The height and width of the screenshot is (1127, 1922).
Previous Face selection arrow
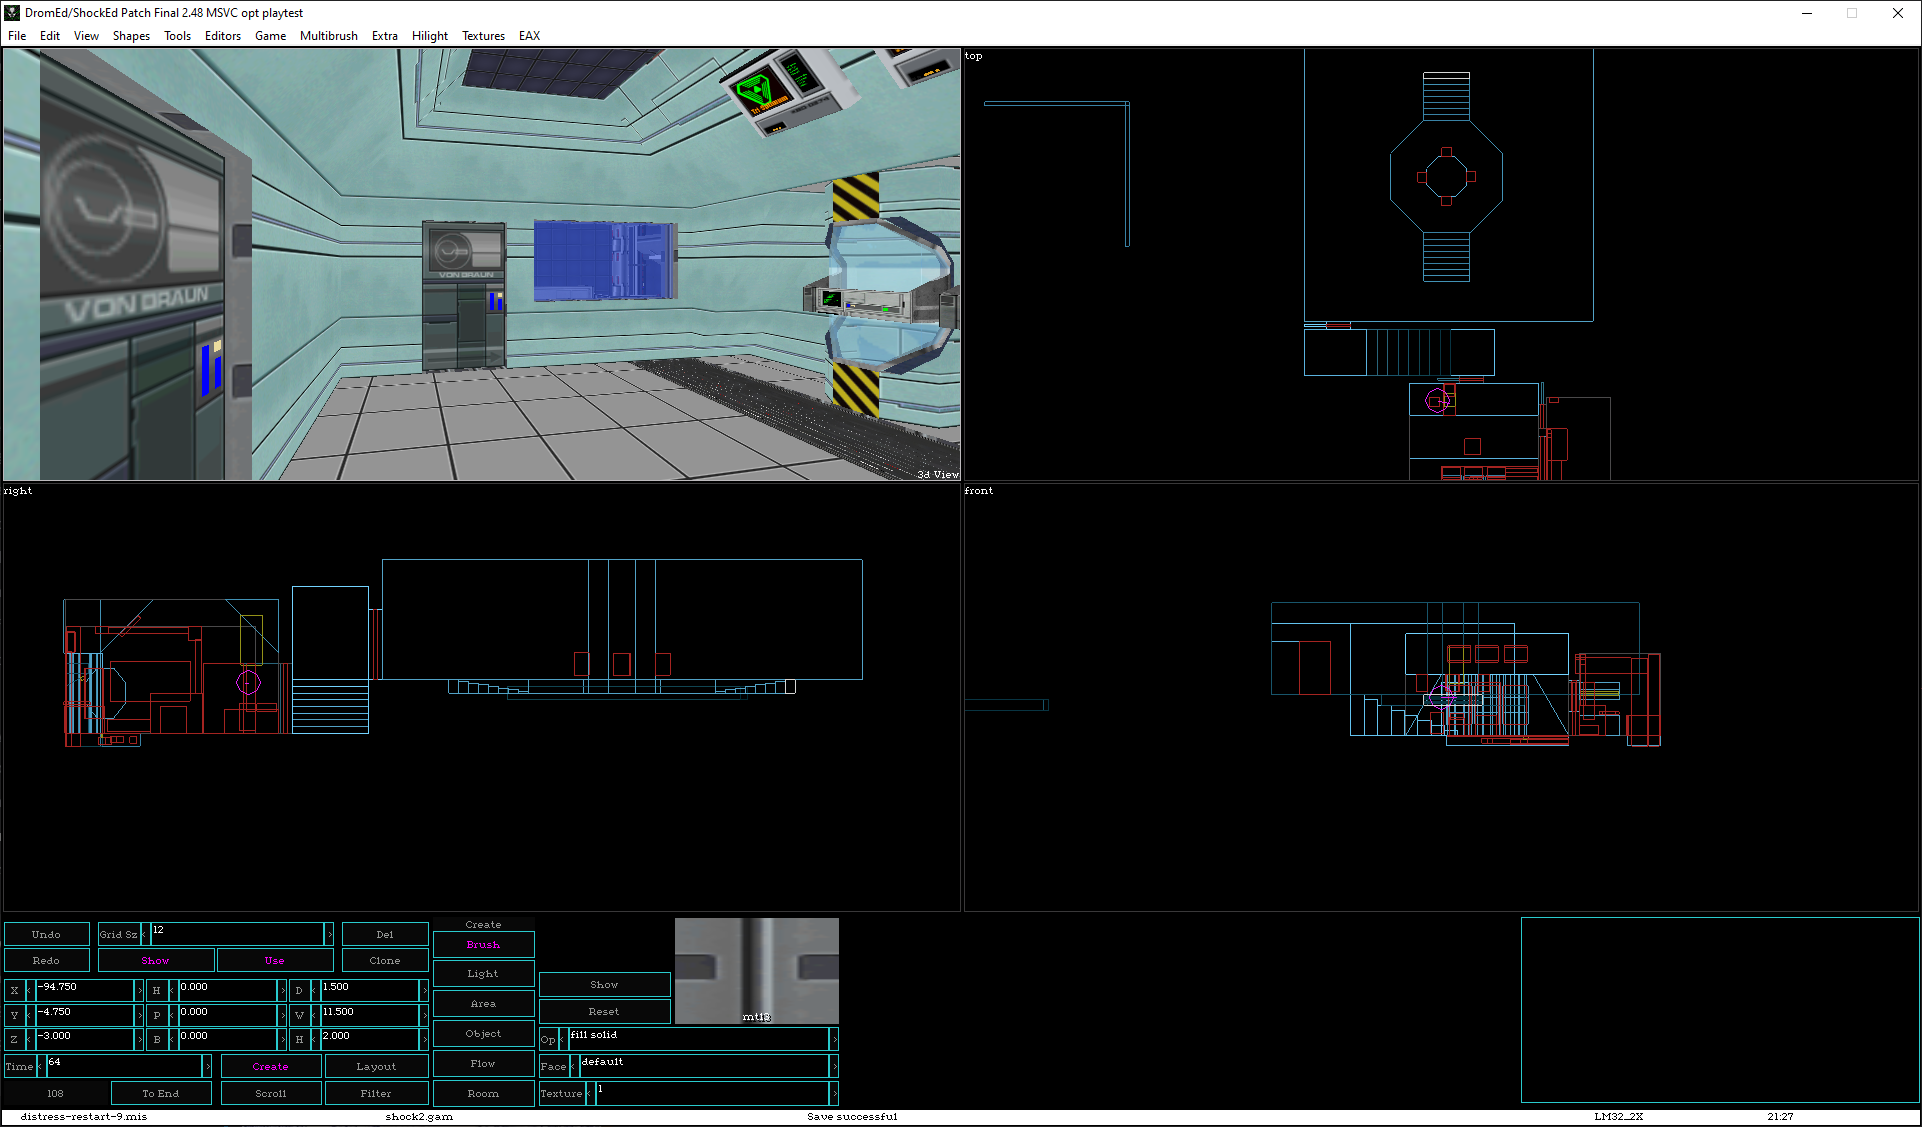(x=574, y=1066)
